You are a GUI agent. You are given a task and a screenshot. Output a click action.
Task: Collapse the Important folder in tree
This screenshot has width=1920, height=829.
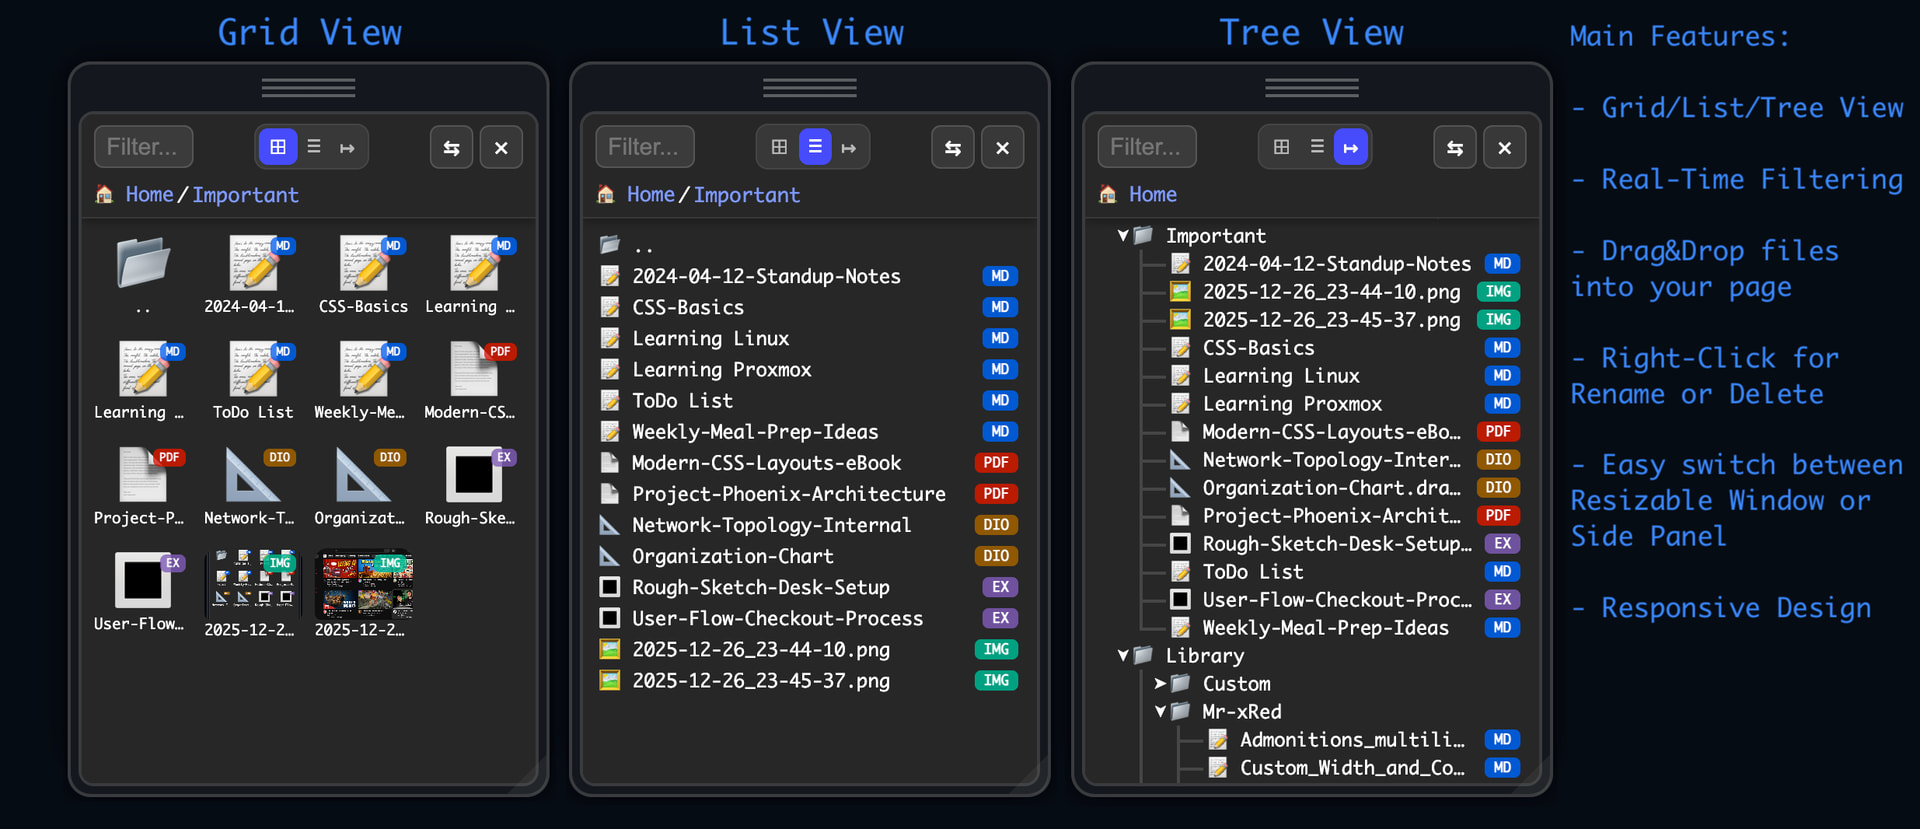pos(1123,236)
